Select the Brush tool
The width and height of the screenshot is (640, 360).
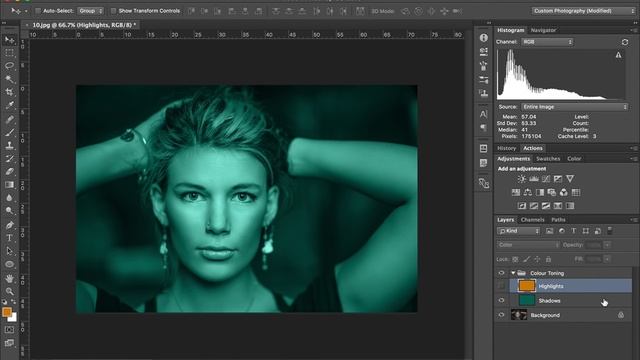coord(9,132)
